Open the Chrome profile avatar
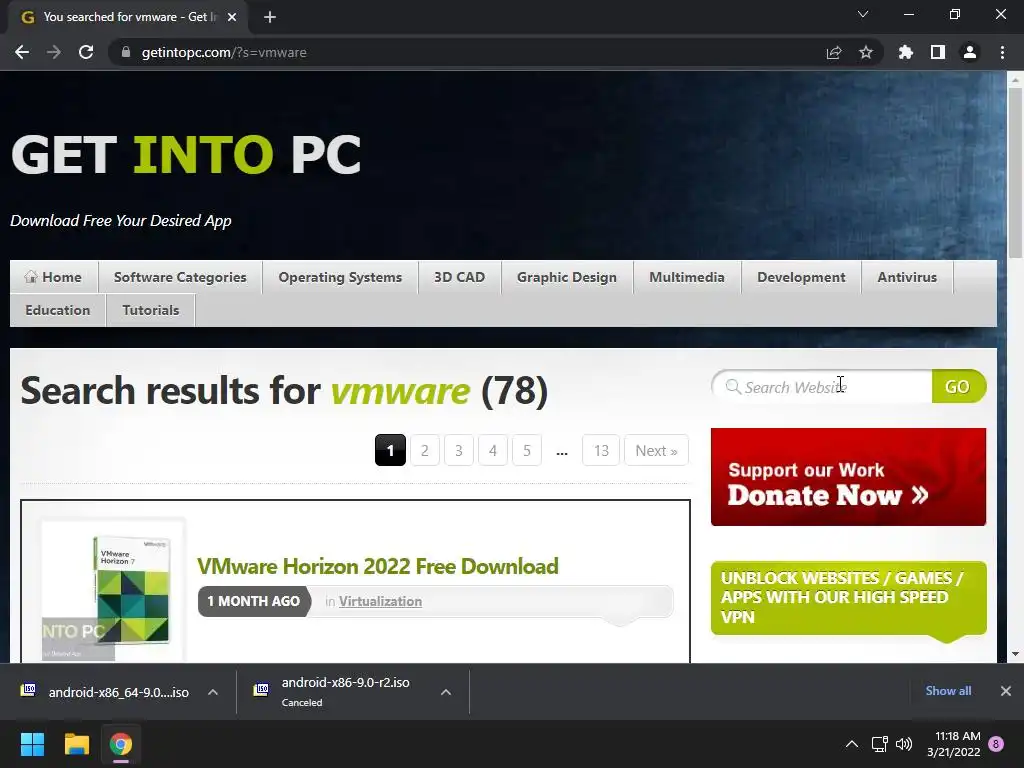 (x=970, y=52)
